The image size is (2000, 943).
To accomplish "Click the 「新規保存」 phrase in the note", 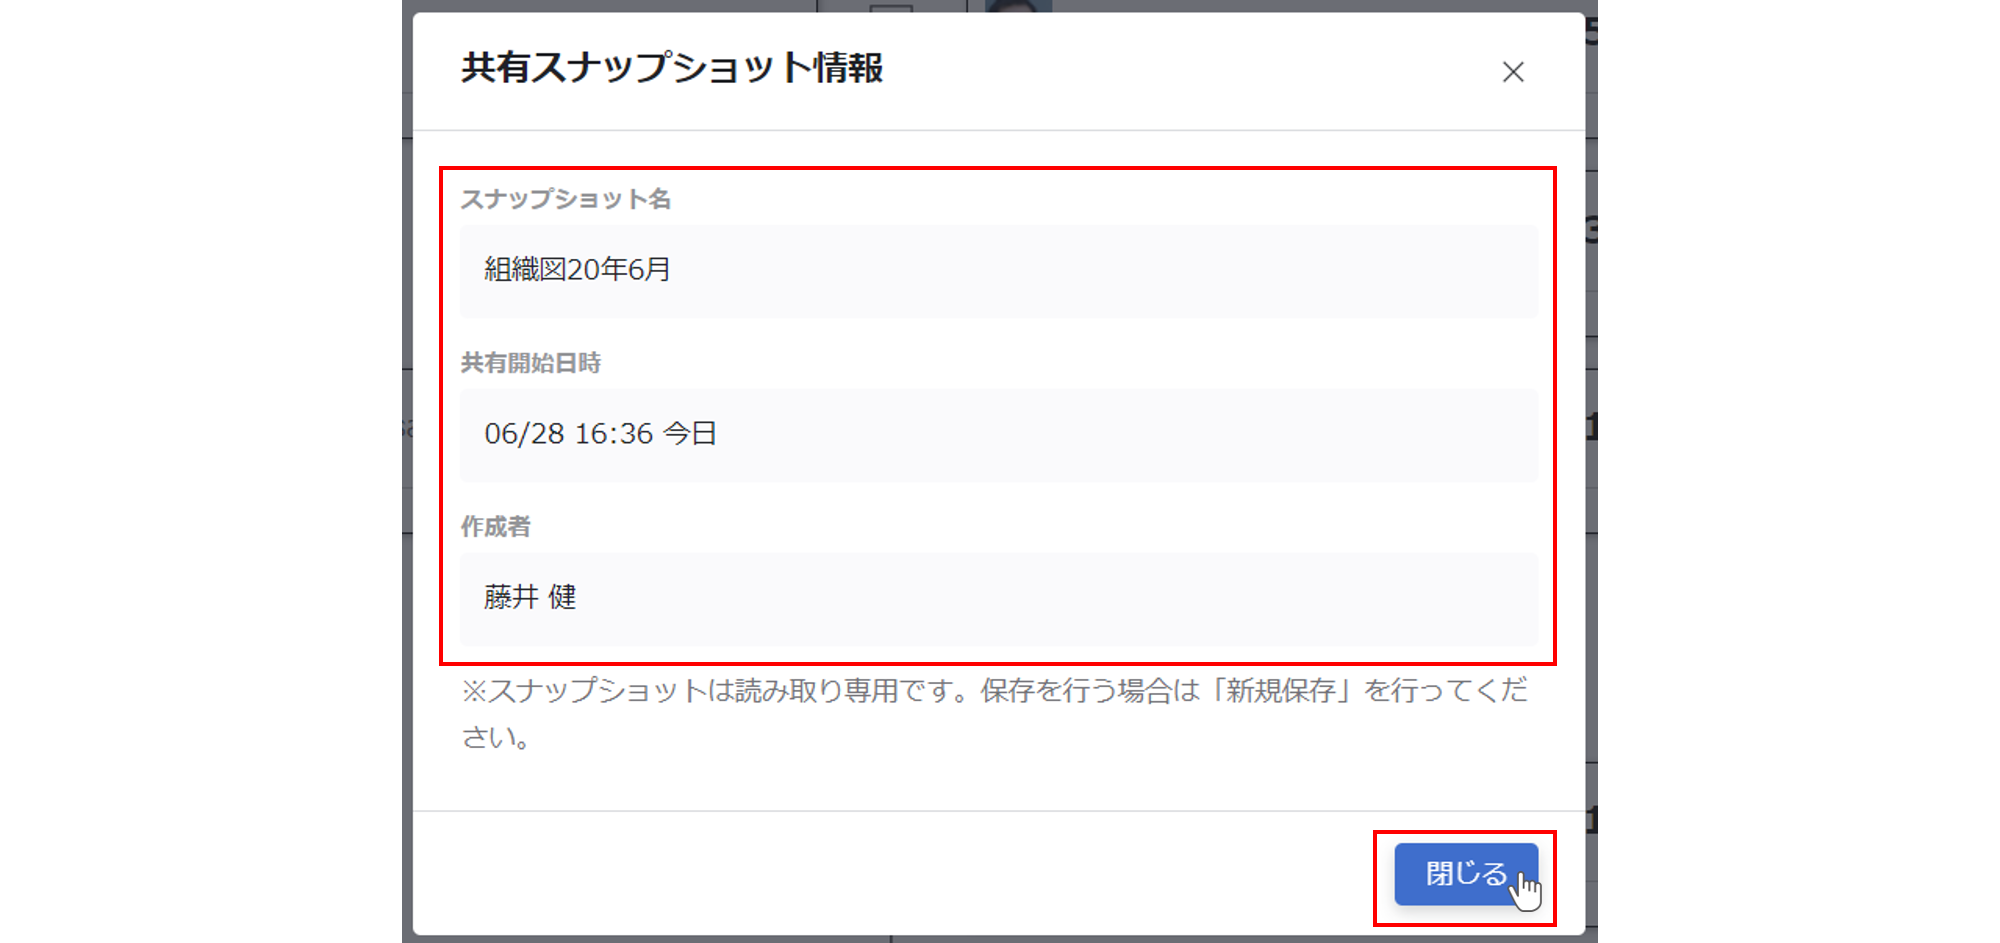I will click(x=1282, y=691).
